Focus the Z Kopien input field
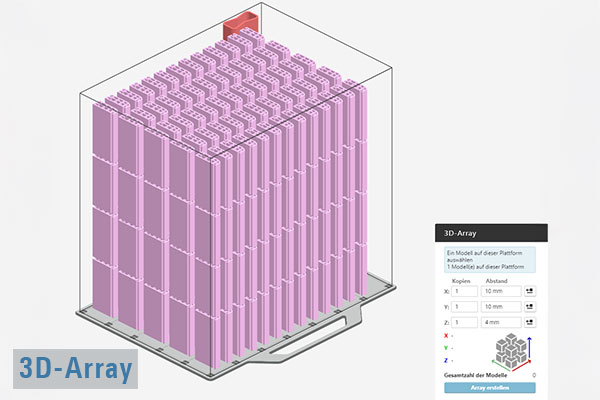600x400 pixels. (x=464, y=323)
